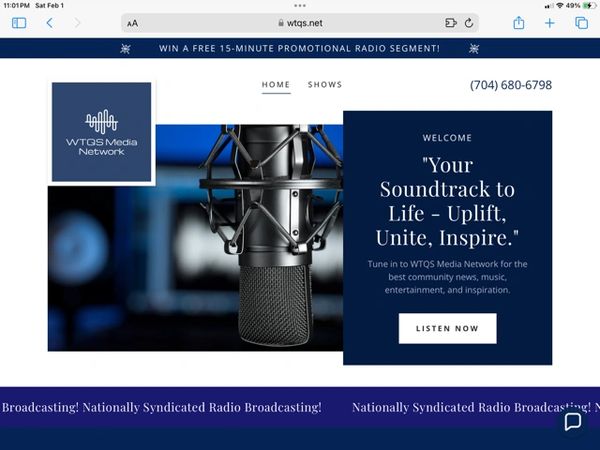Open the extensions icon in address bar
The width and height of the screenshot is (600, 450).
click(451, 23)
